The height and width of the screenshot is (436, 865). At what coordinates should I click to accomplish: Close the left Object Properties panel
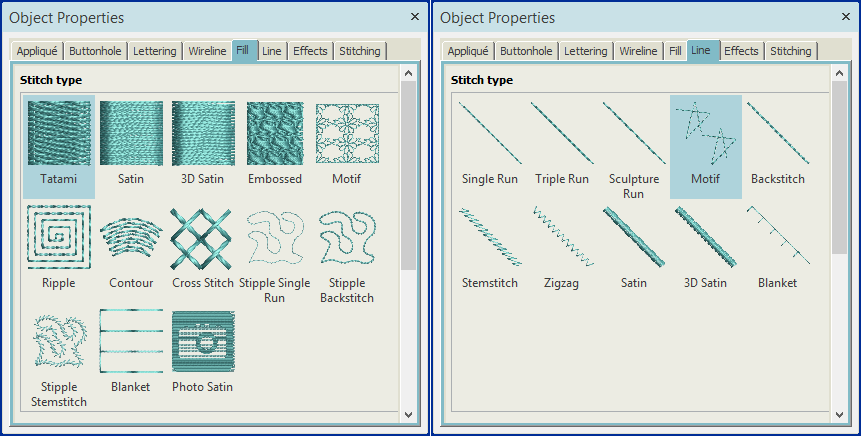coord(415,17)
